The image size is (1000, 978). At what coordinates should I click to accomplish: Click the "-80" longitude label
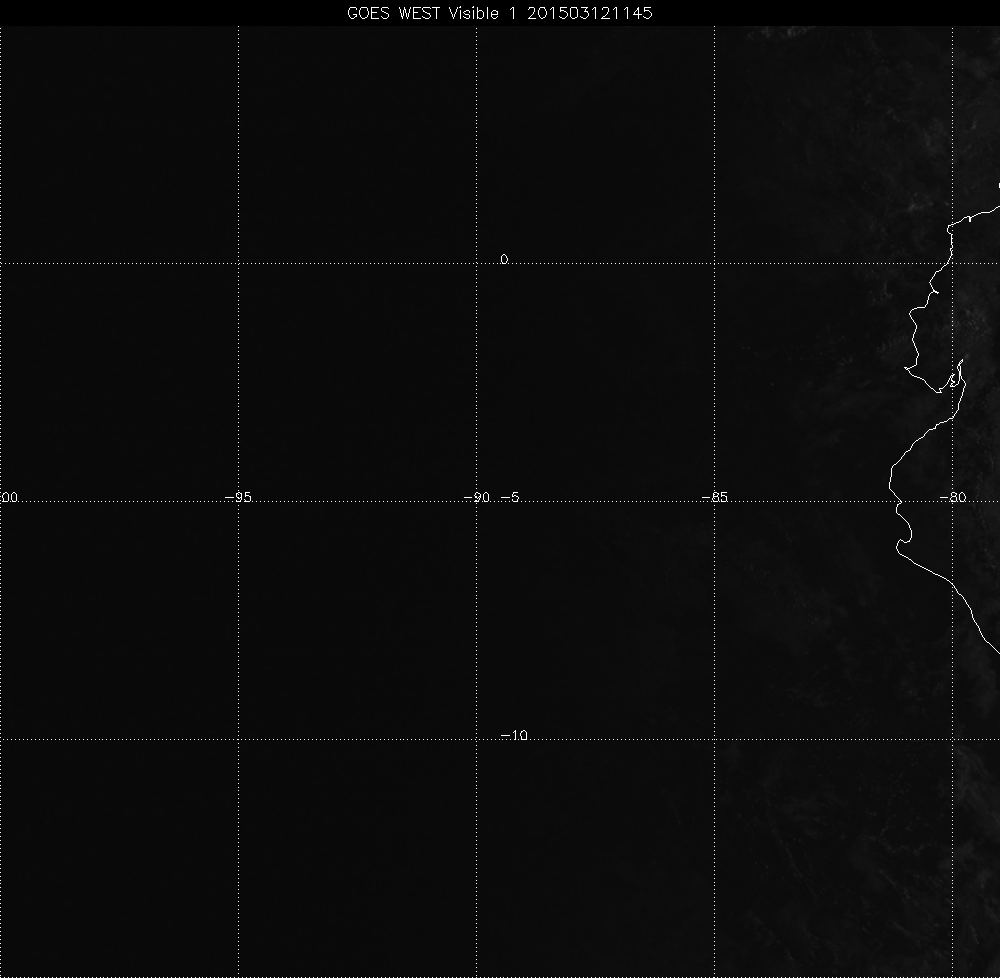pos(953,497)
